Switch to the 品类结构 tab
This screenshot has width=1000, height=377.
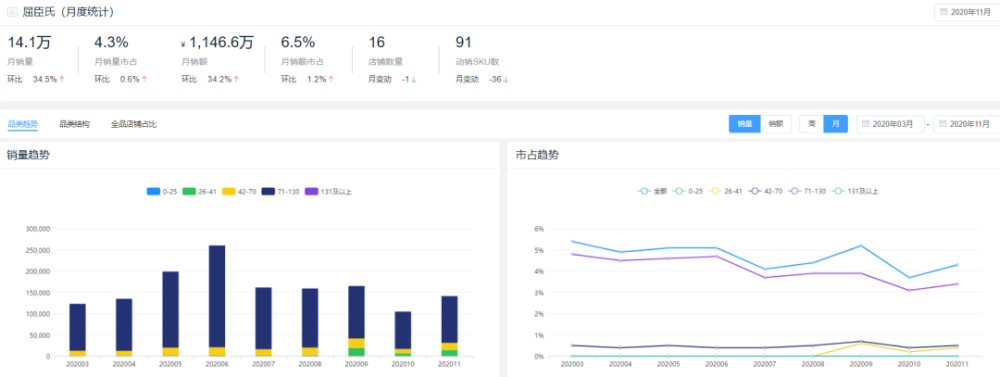click(75, 124)
